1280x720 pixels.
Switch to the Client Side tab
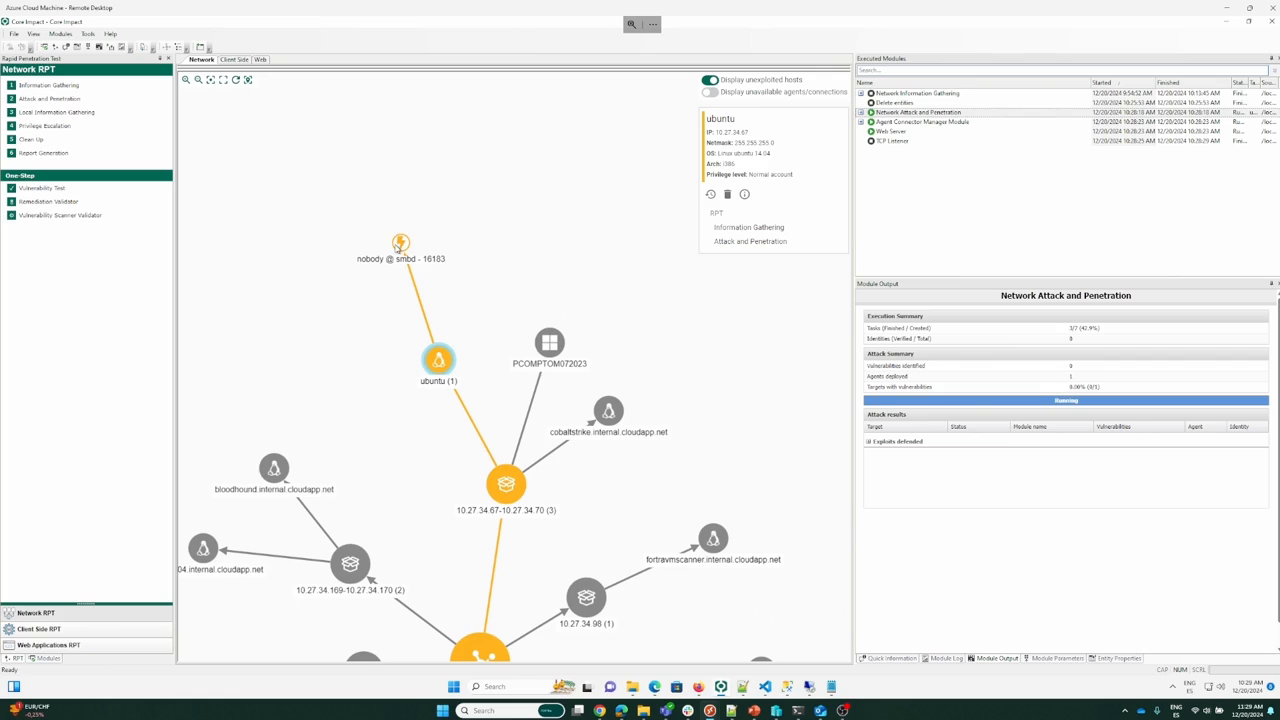pos(234,59)
